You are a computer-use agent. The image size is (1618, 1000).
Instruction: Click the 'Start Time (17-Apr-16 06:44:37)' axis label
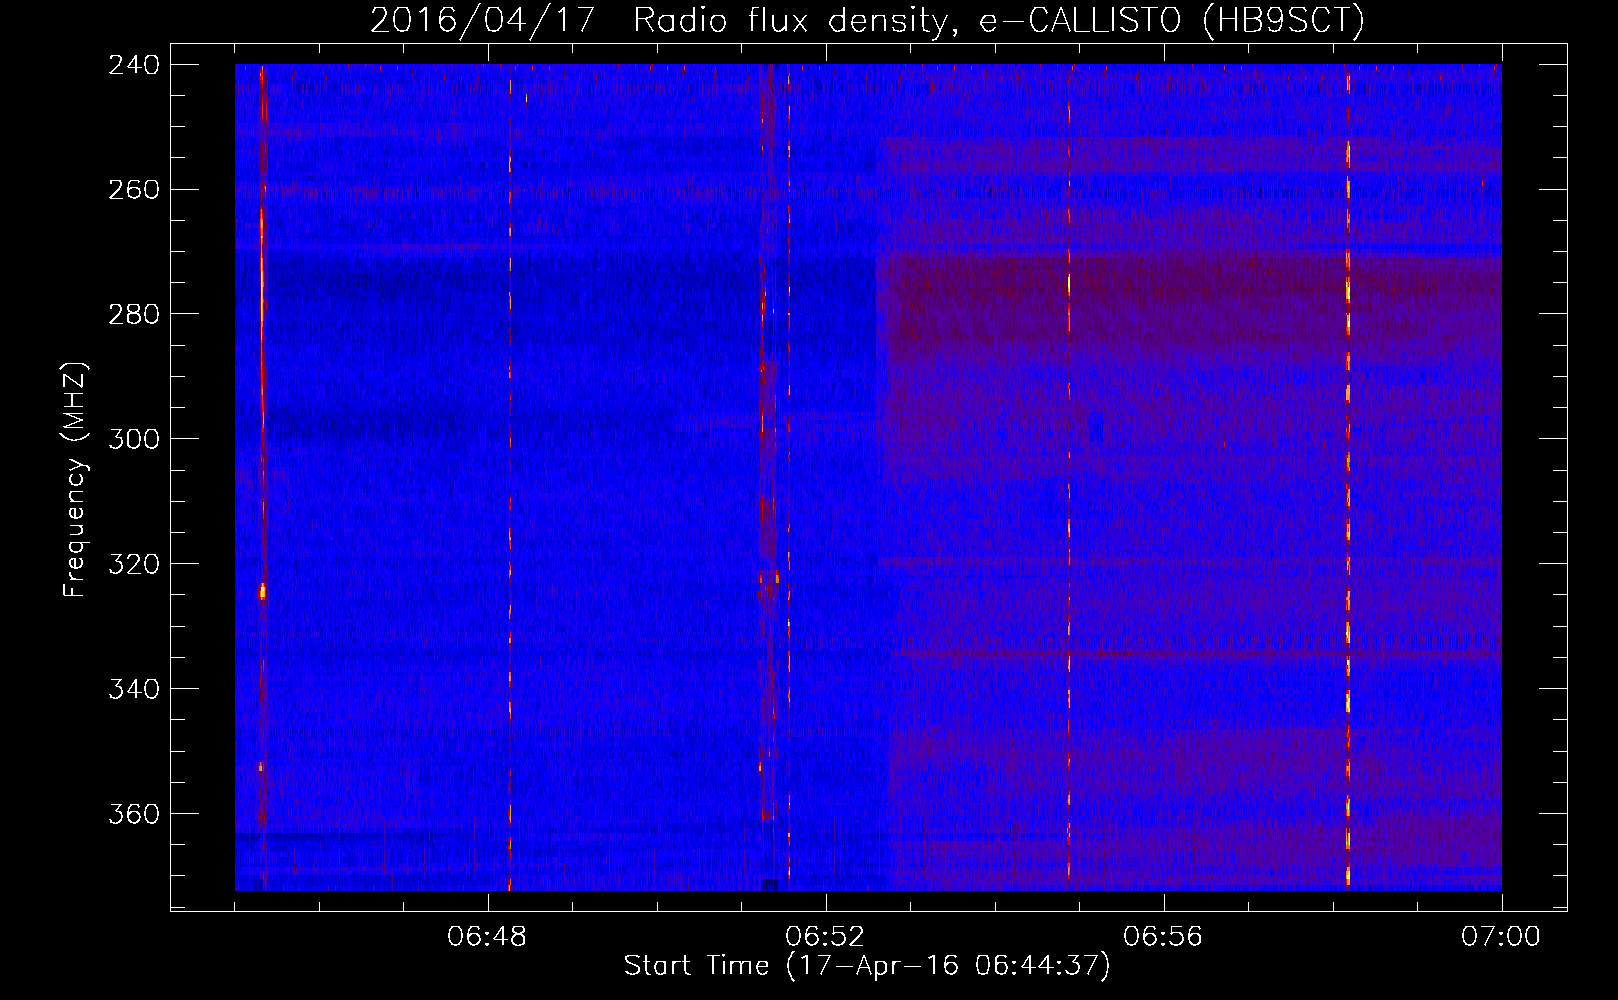point(867,966)
